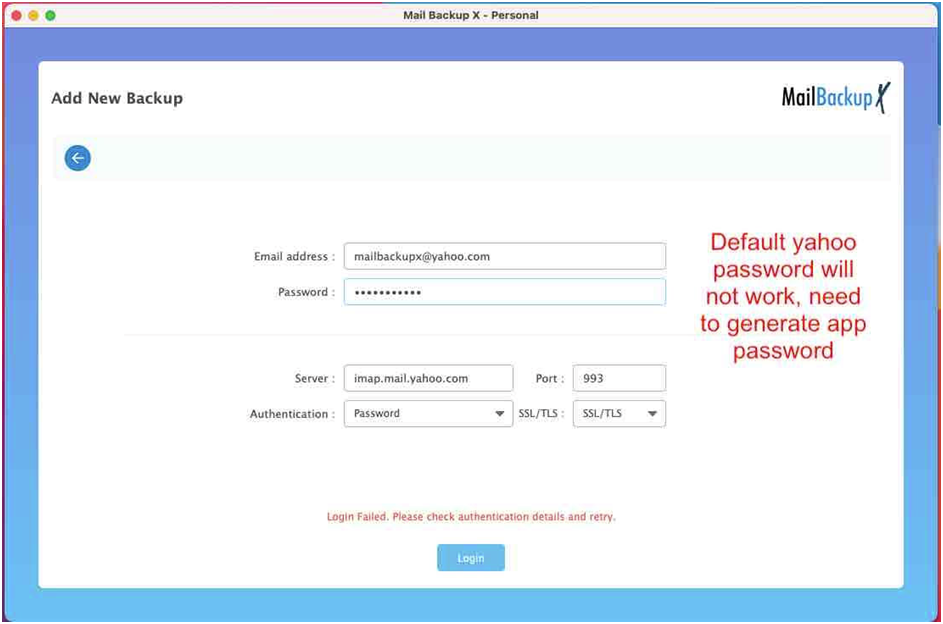Click the 'Port :' label
The image size is (943, 624).
pos(550,379)
